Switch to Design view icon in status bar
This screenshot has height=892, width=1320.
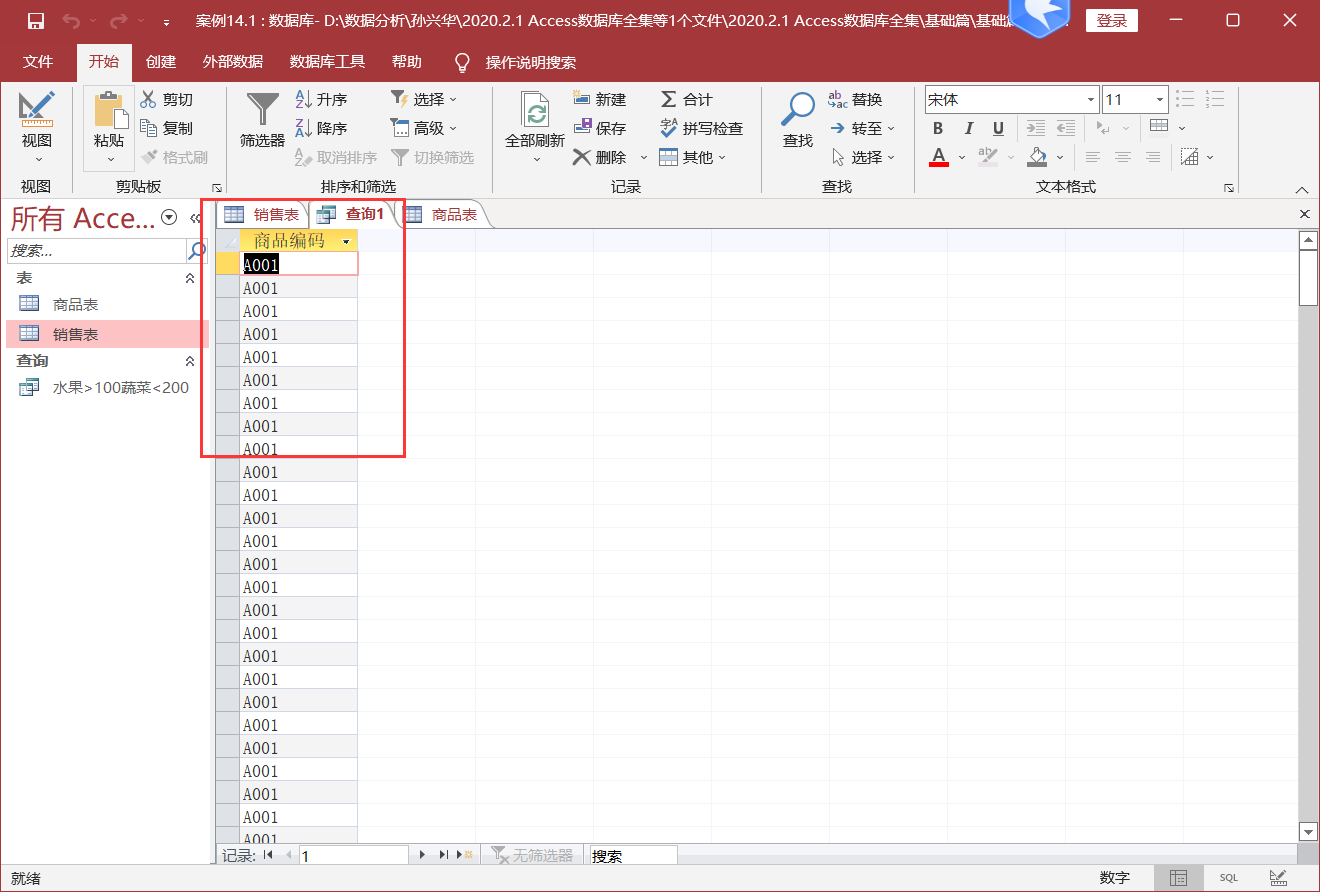click(x=1277, y=878)
